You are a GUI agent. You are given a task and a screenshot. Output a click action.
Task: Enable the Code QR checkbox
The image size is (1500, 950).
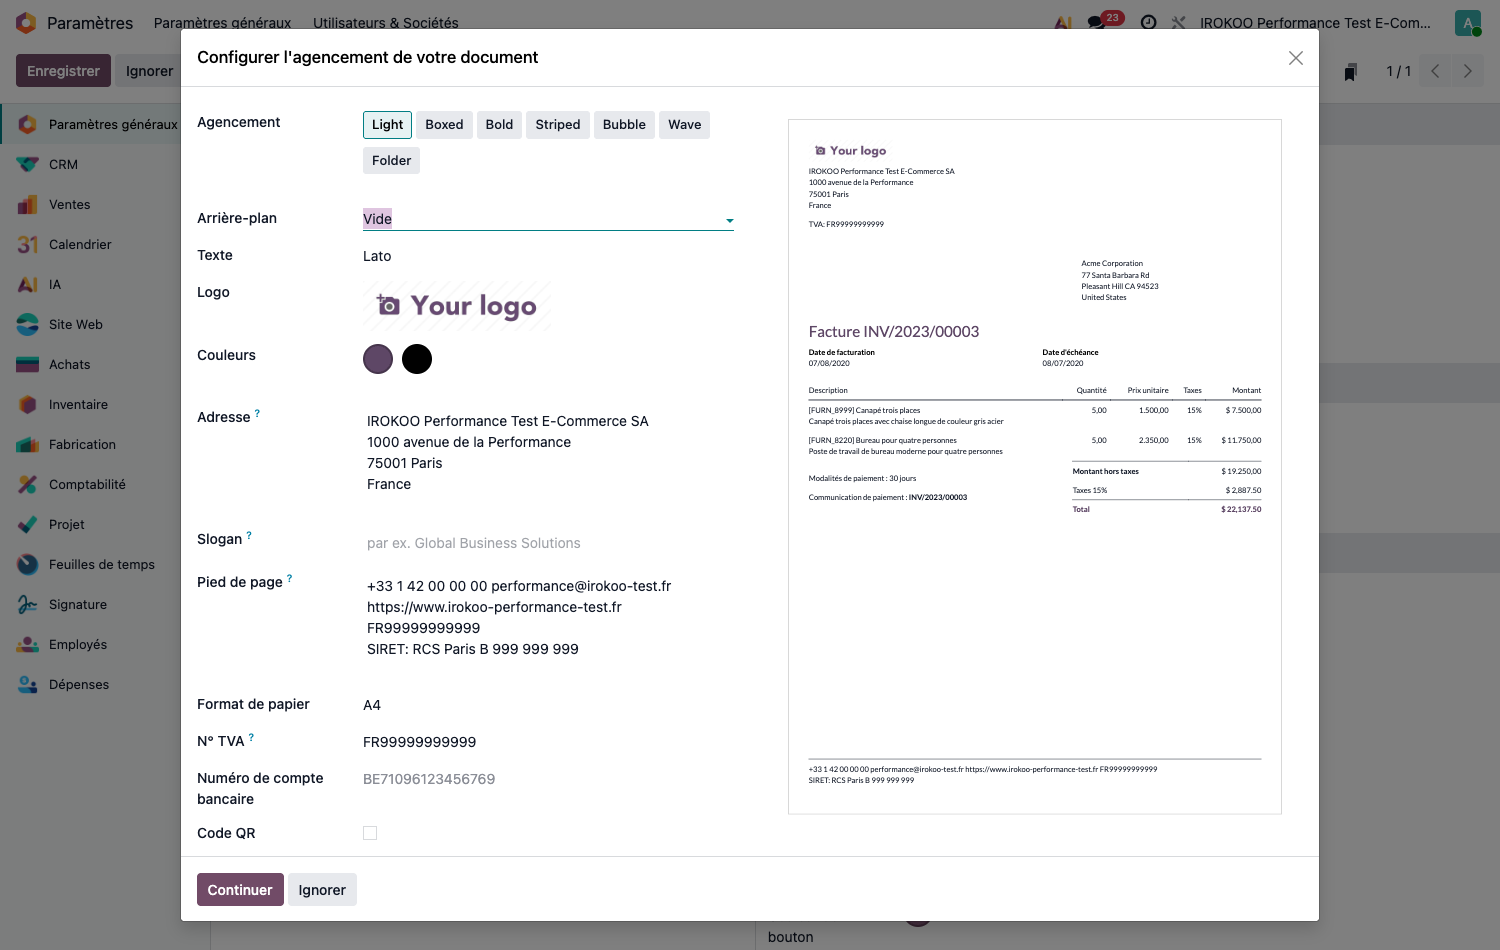pyautogui.click(x=370, y=833)
